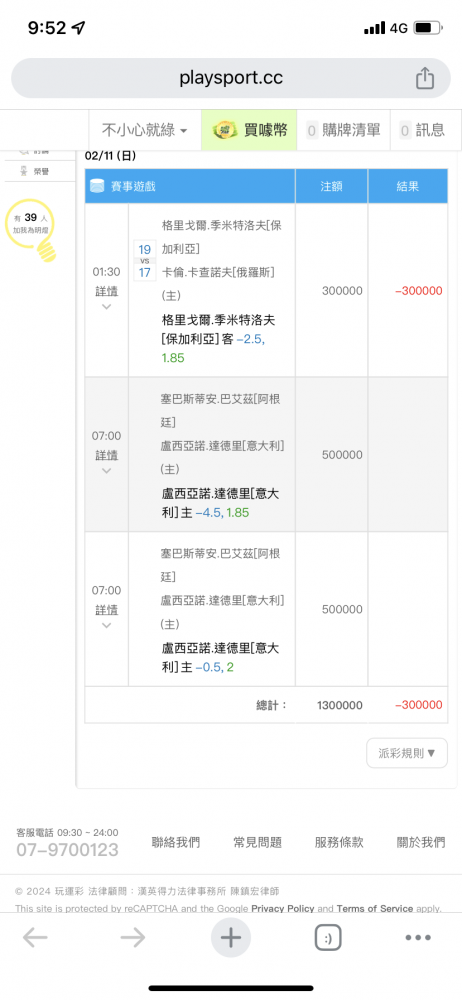Click the database icon beside 賽事遊戲
This screenshot has width=462, height=1000.
point(96,186)
